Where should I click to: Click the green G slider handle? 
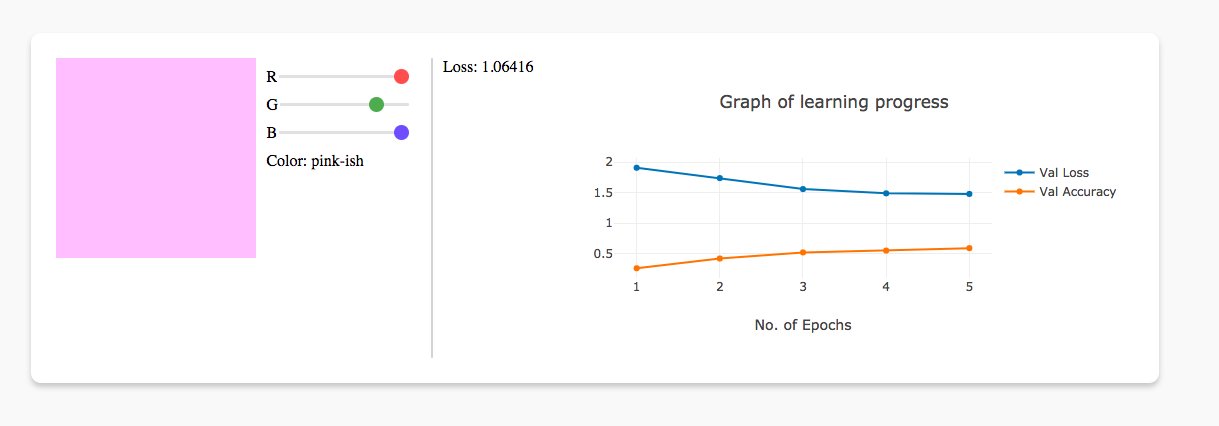point(376,104)
